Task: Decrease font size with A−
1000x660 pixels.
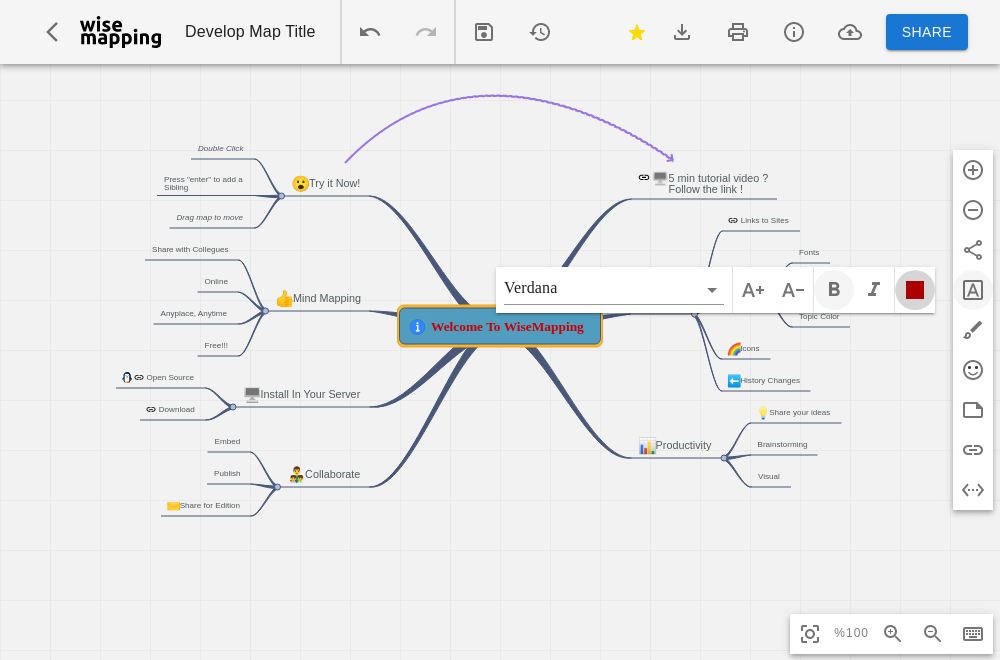Action: pyautogui.click(x=793, y=290)
